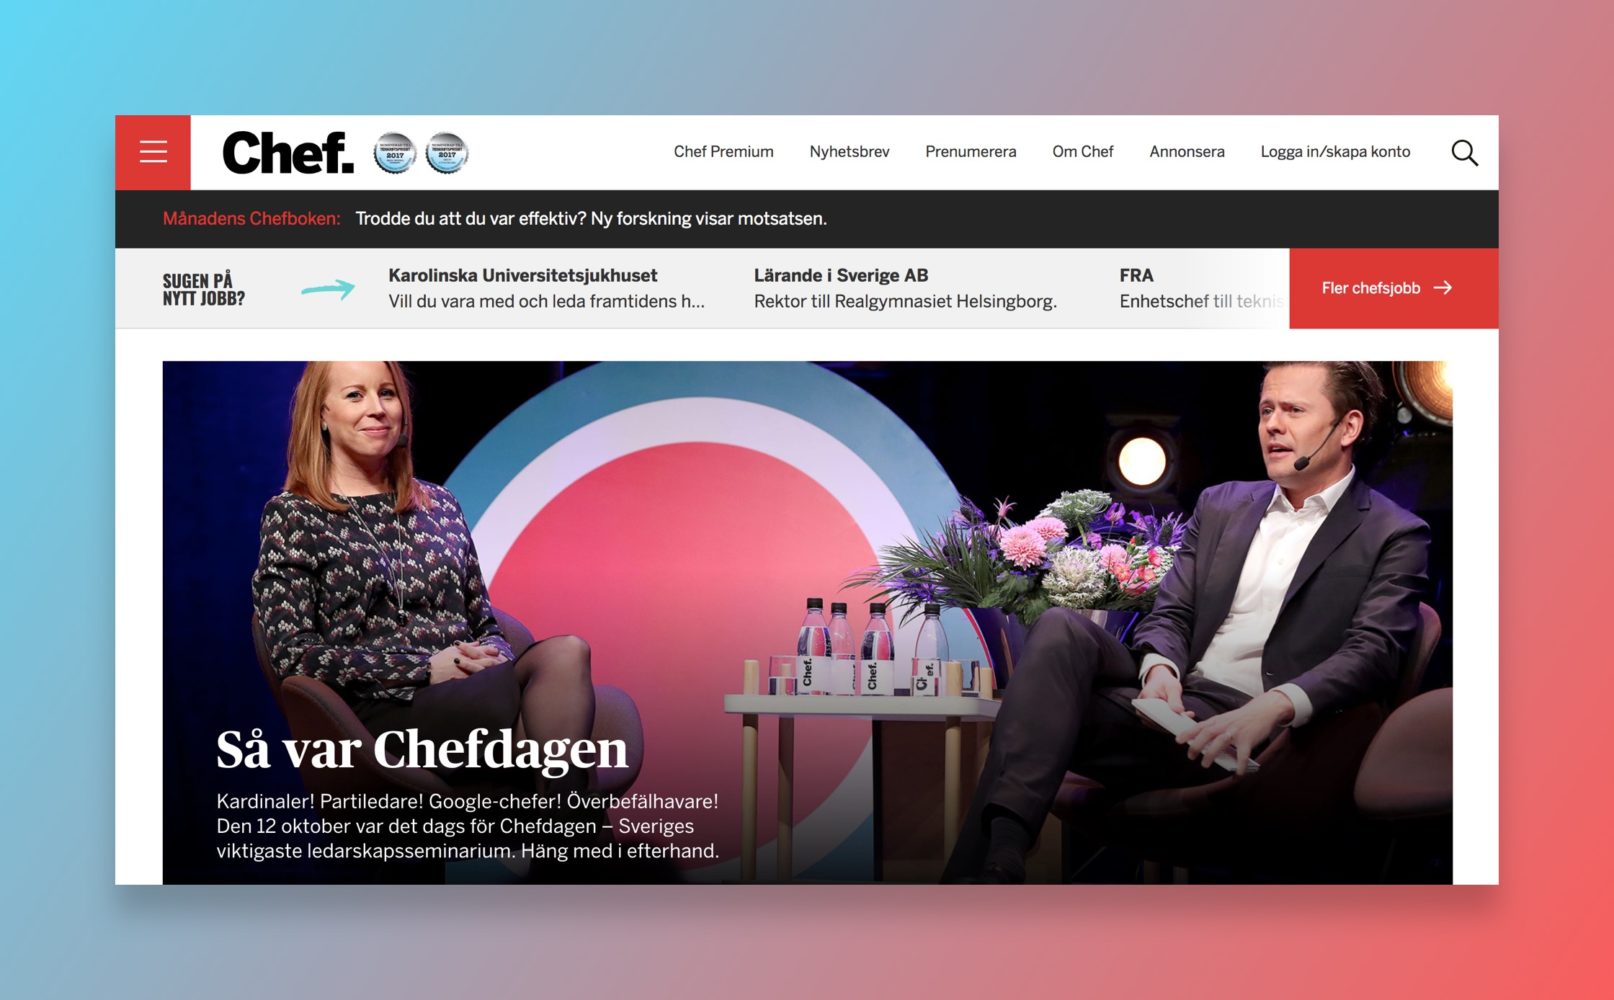Open Chef Premium menu item
Screen dimensions: 1614x1000
tap(723, 152)
